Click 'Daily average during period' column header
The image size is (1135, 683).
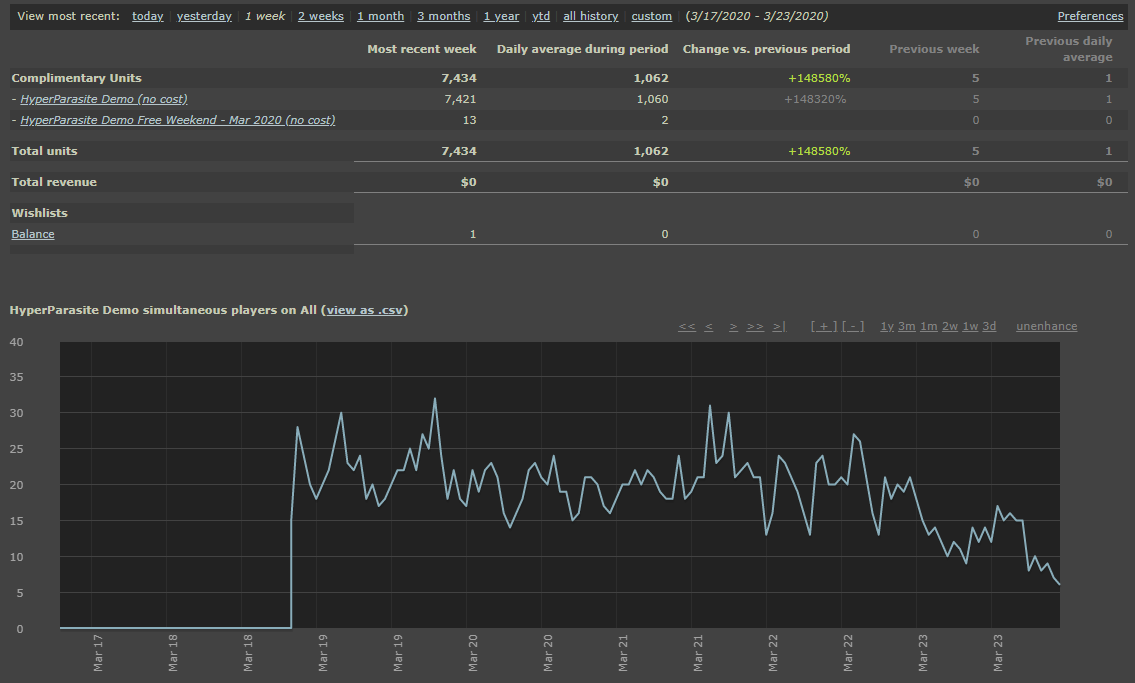click(x=583, y=49)
